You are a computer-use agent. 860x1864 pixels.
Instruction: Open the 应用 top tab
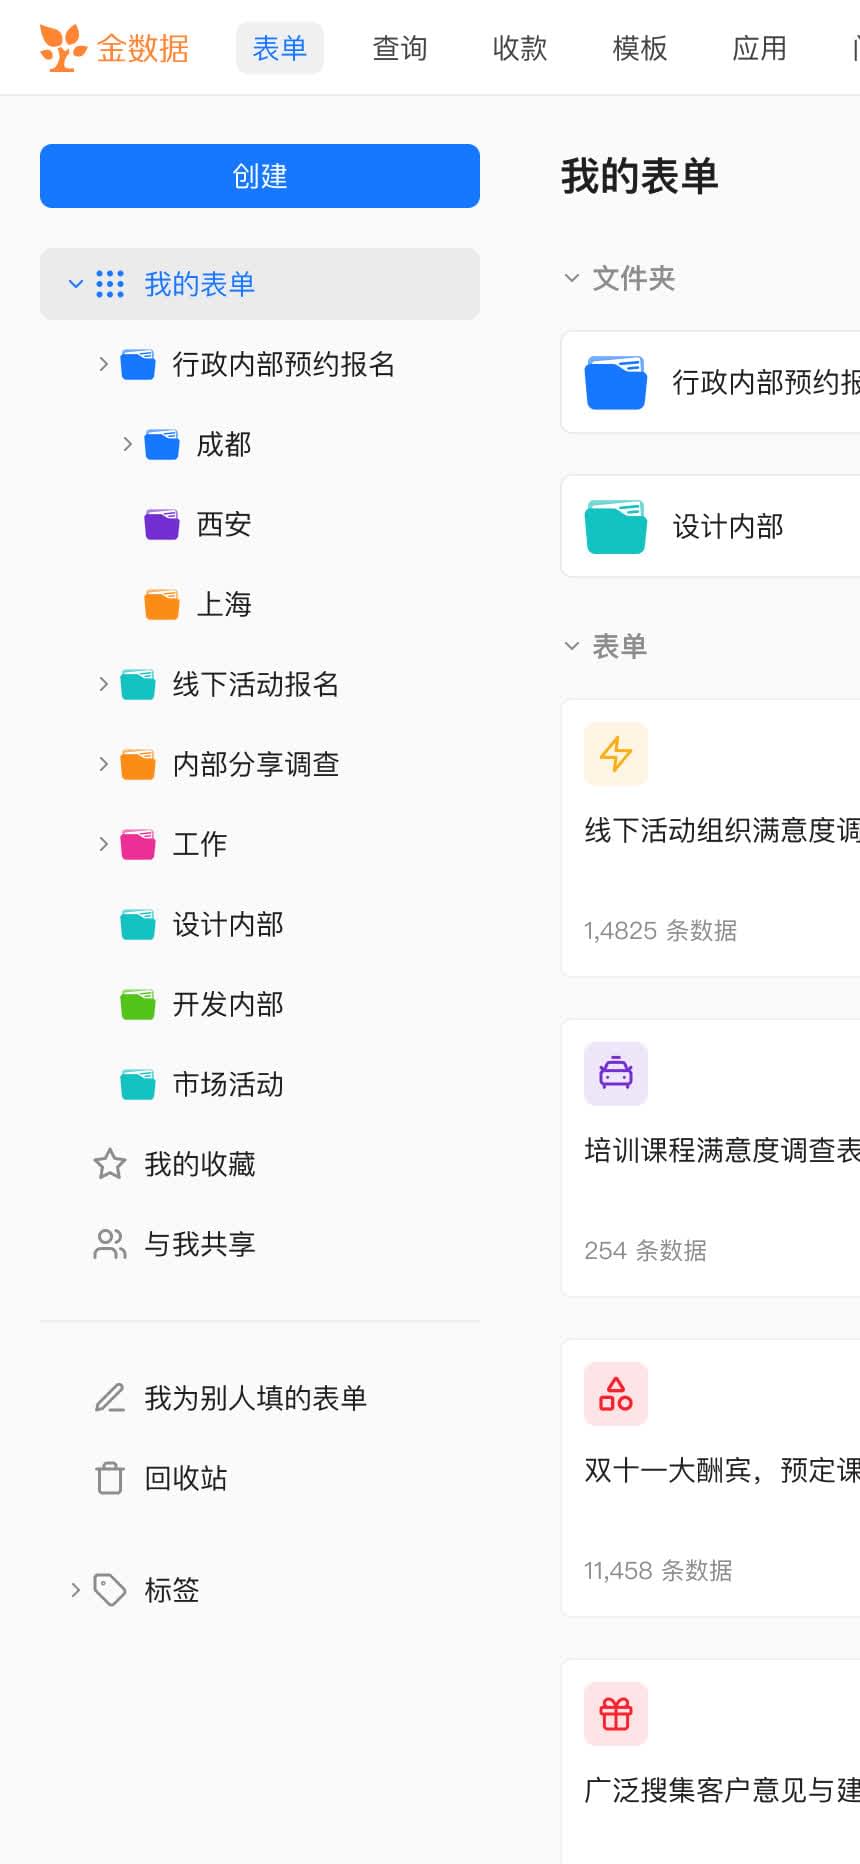click(x=760, y=48)
